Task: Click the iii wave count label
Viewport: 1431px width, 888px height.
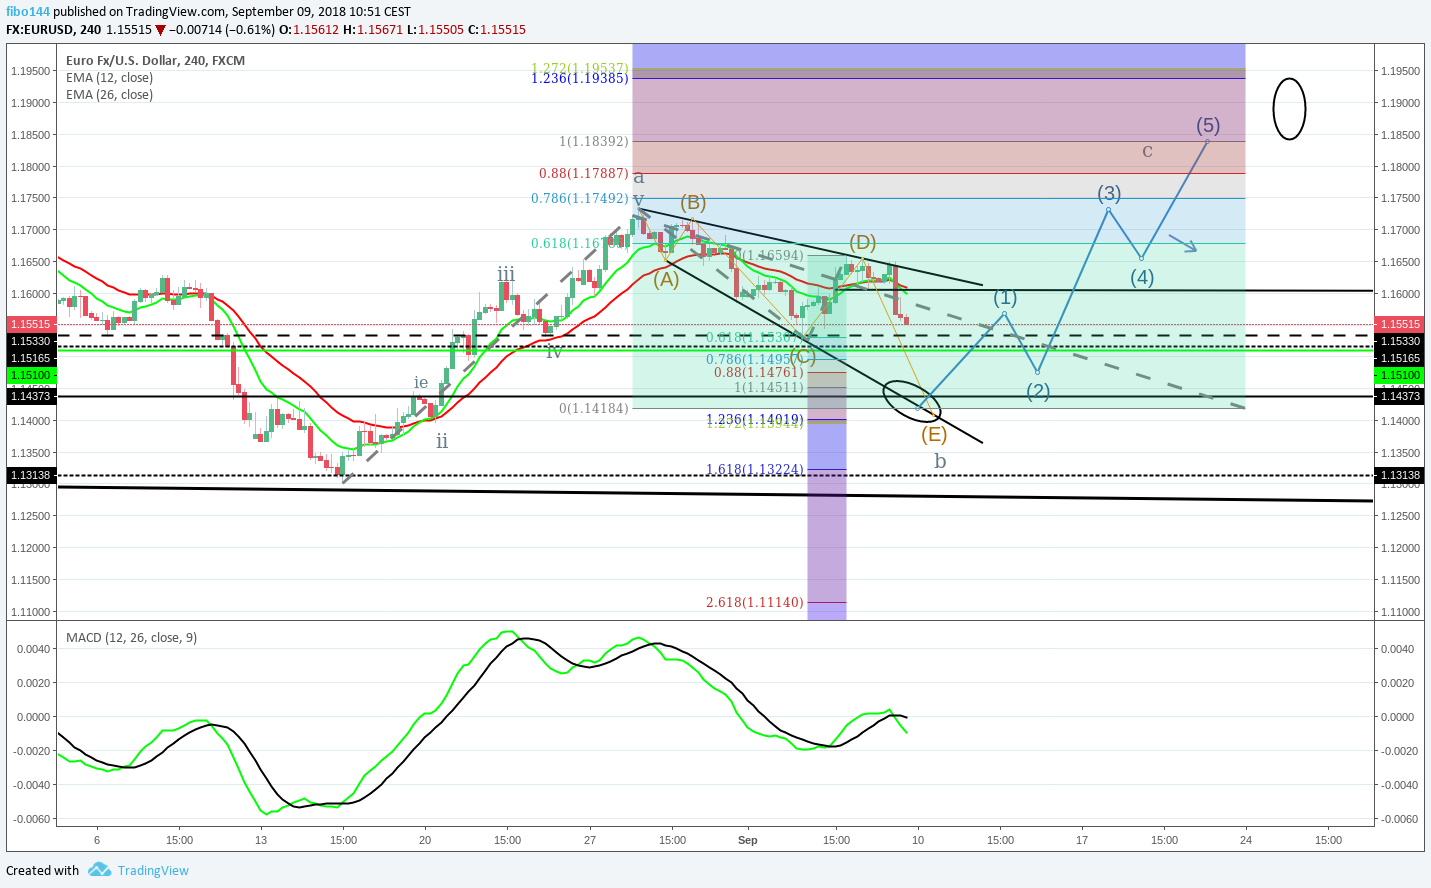Action: pyautogui.click(x=506, y=274)
